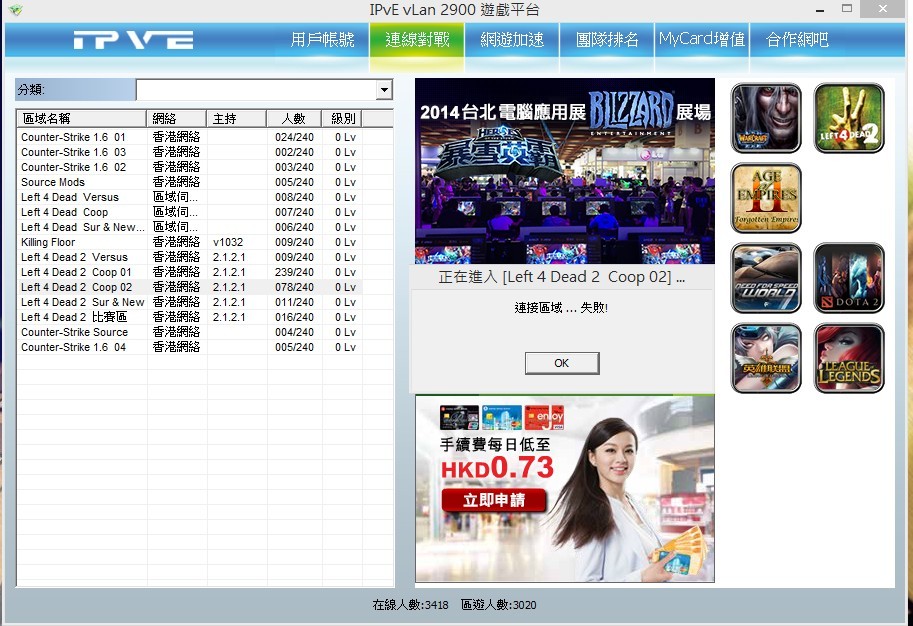Screen dimensions: 913x626
Task: Select Counter-Strike Source room
Action: (x=189, y=333)
